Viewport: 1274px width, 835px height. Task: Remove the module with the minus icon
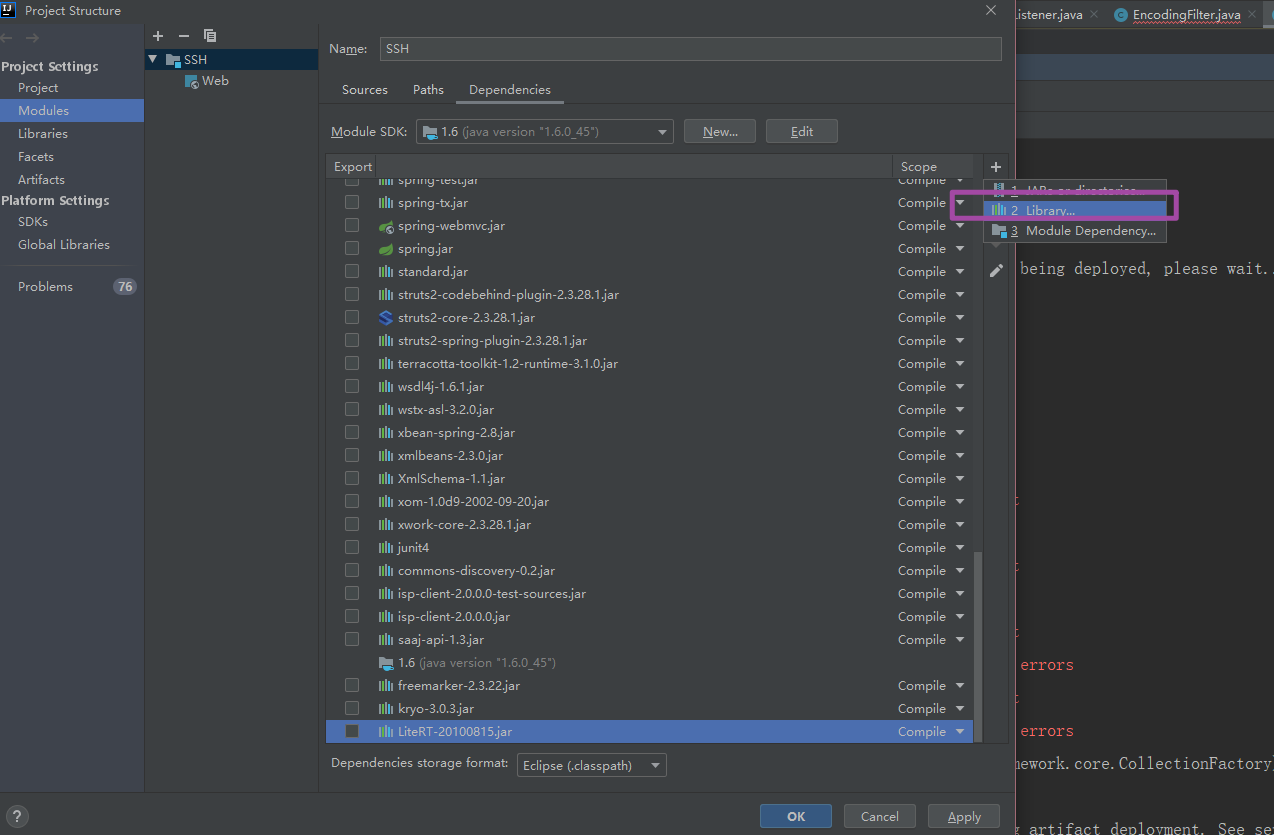[184, 35]
